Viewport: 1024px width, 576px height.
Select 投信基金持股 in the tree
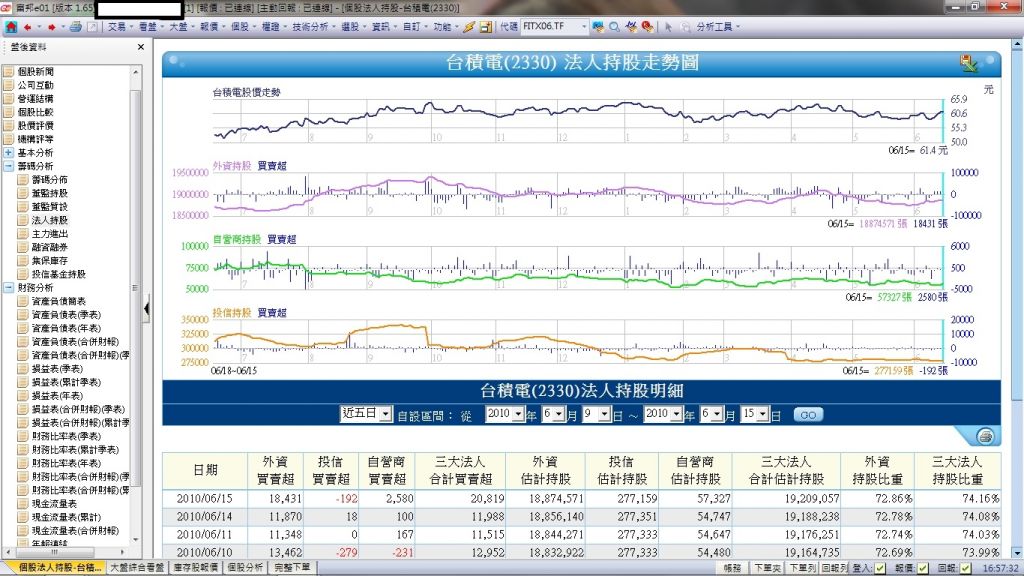click(x=59, y=274)
